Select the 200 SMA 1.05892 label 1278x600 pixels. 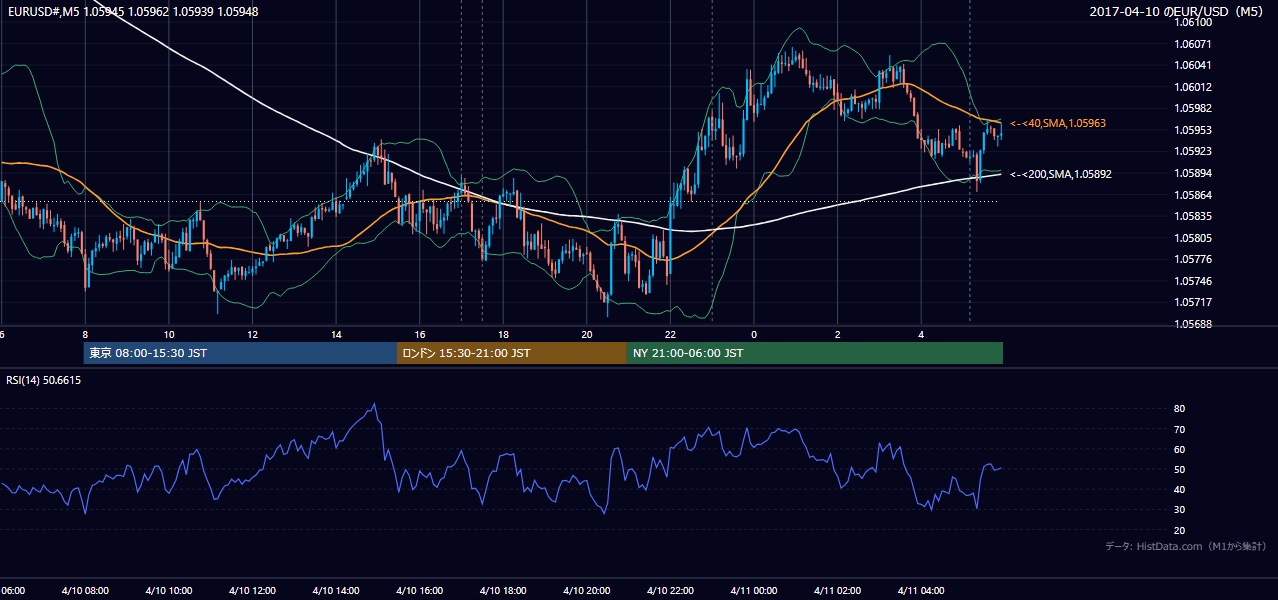coord(1061,174)
